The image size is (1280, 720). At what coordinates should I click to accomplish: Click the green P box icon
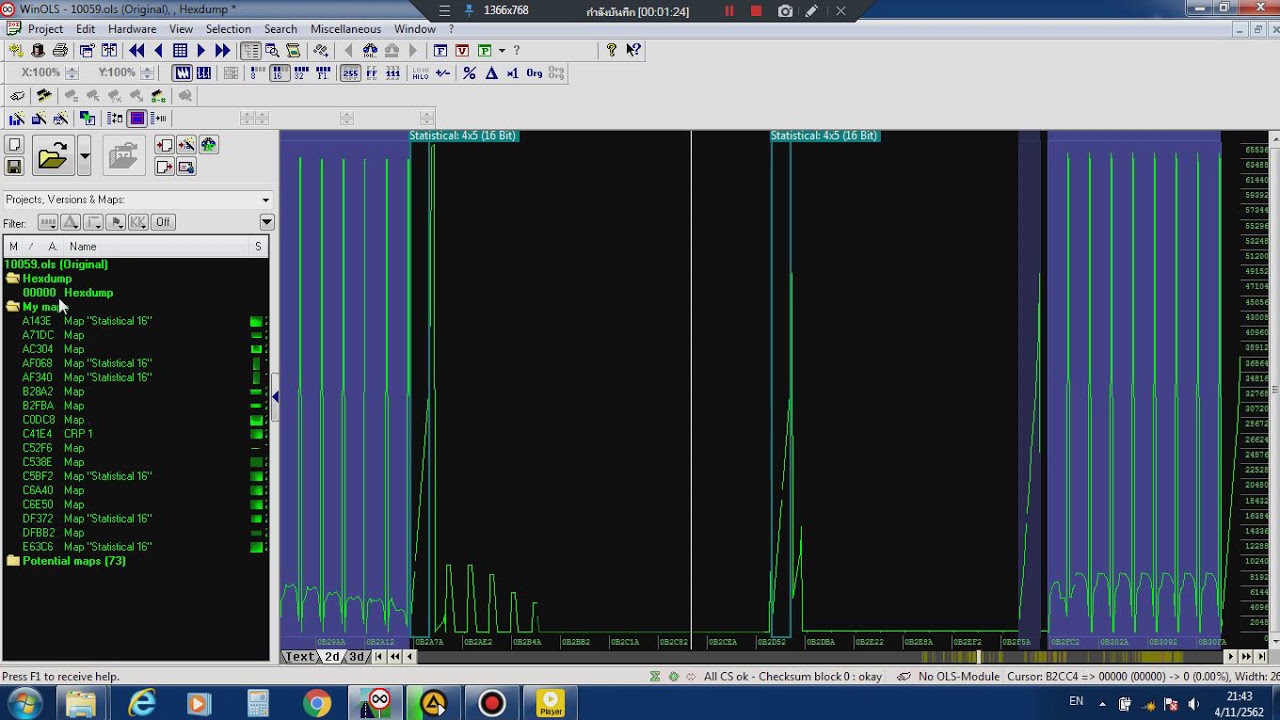(484, 50)
